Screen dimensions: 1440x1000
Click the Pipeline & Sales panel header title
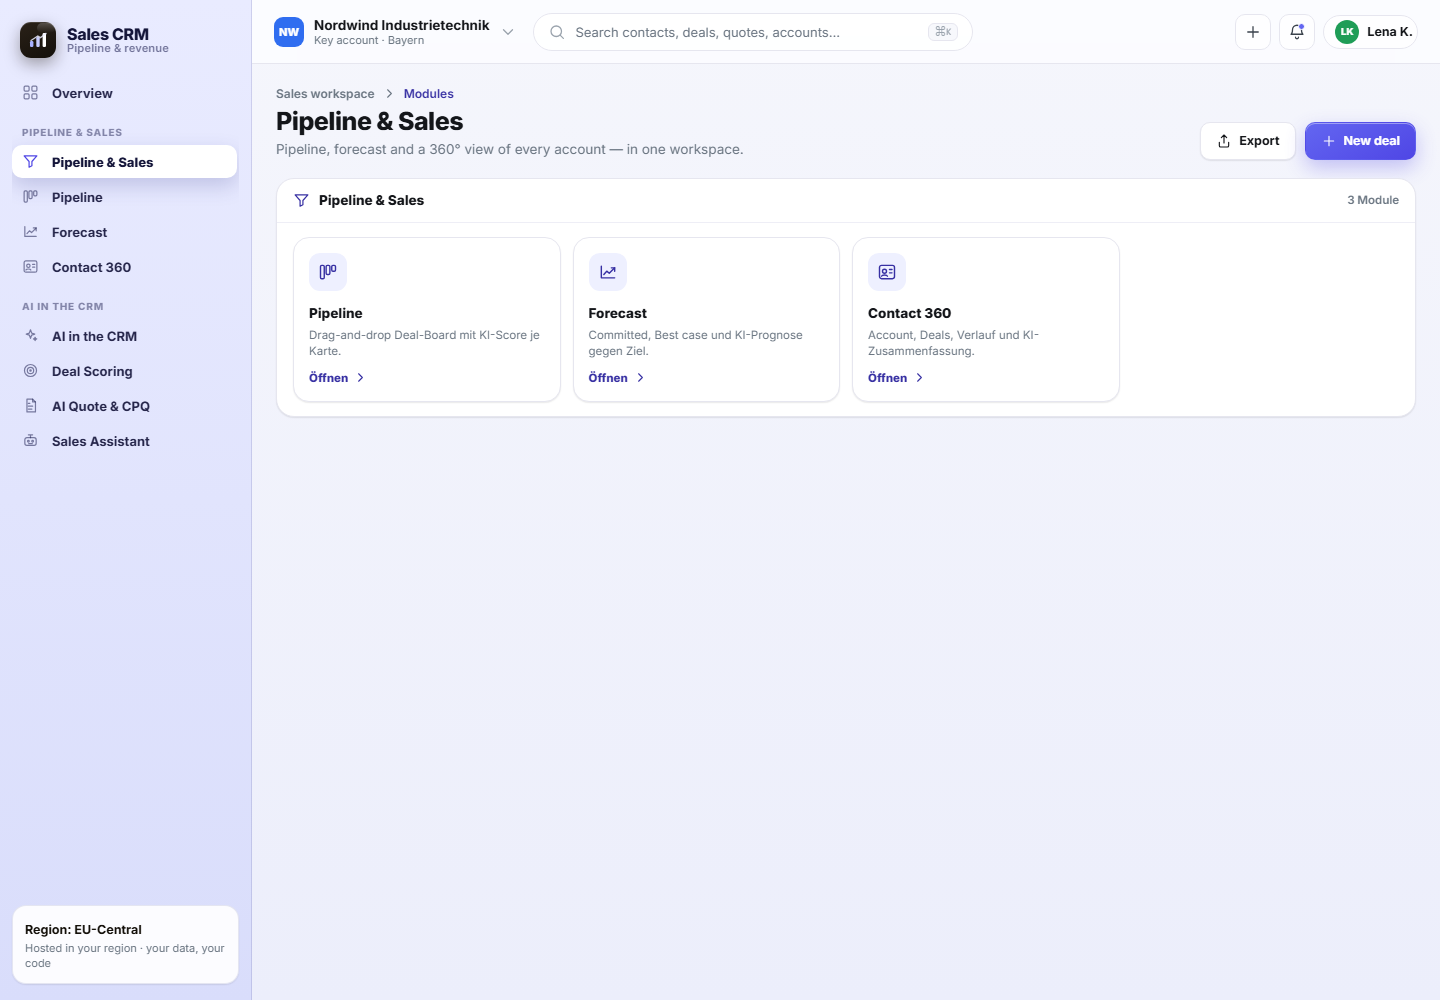coord(371,200)
